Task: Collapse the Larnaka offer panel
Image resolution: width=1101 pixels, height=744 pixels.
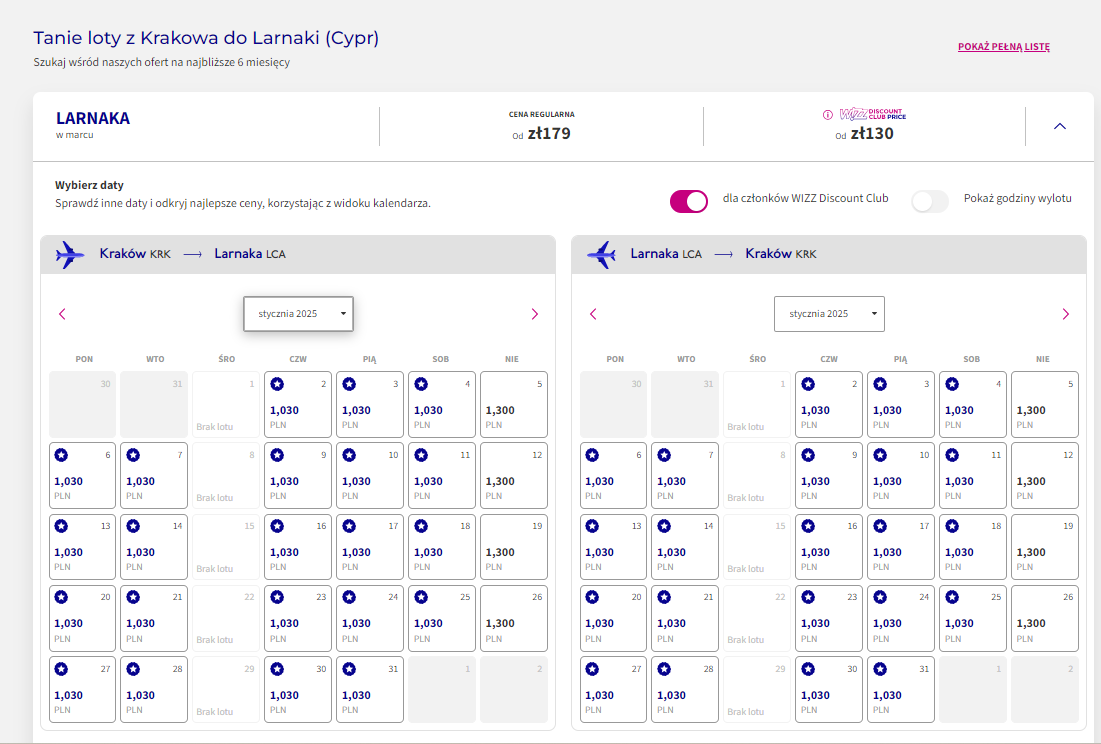Action: pos(1060,126)
